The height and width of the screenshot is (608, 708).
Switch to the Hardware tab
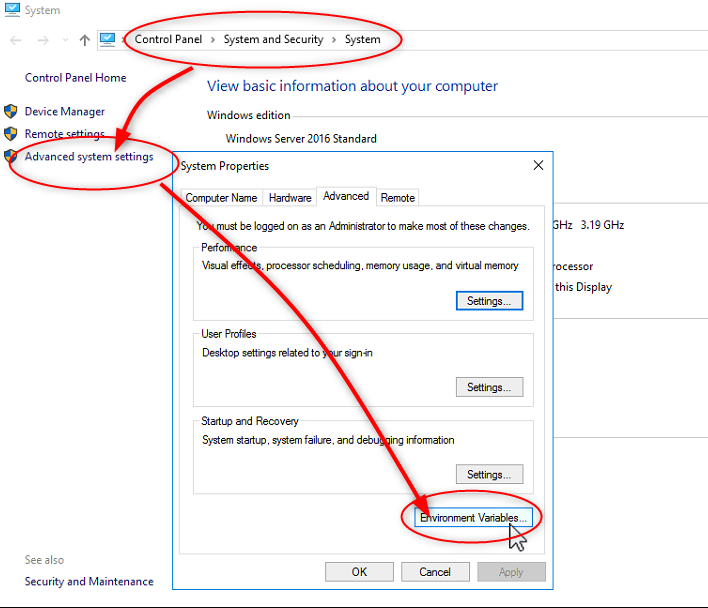point(290,198)
